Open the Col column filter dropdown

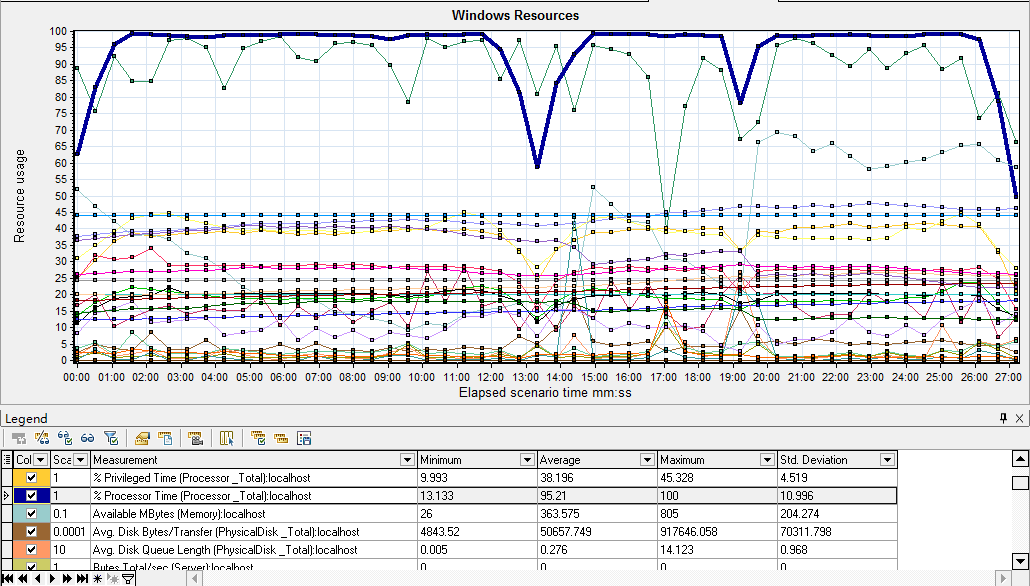click(x=41, y=460)
